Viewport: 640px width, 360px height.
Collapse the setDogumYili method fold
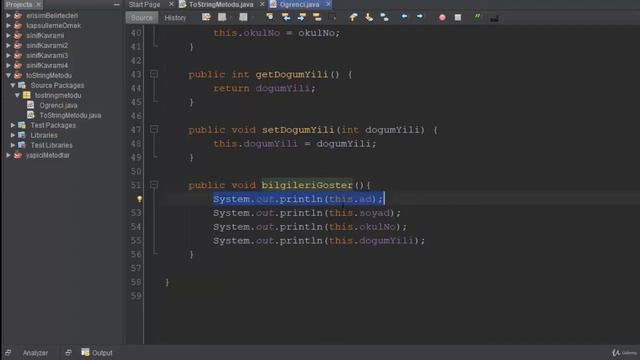pyautogui.click(x=154, y=129)
